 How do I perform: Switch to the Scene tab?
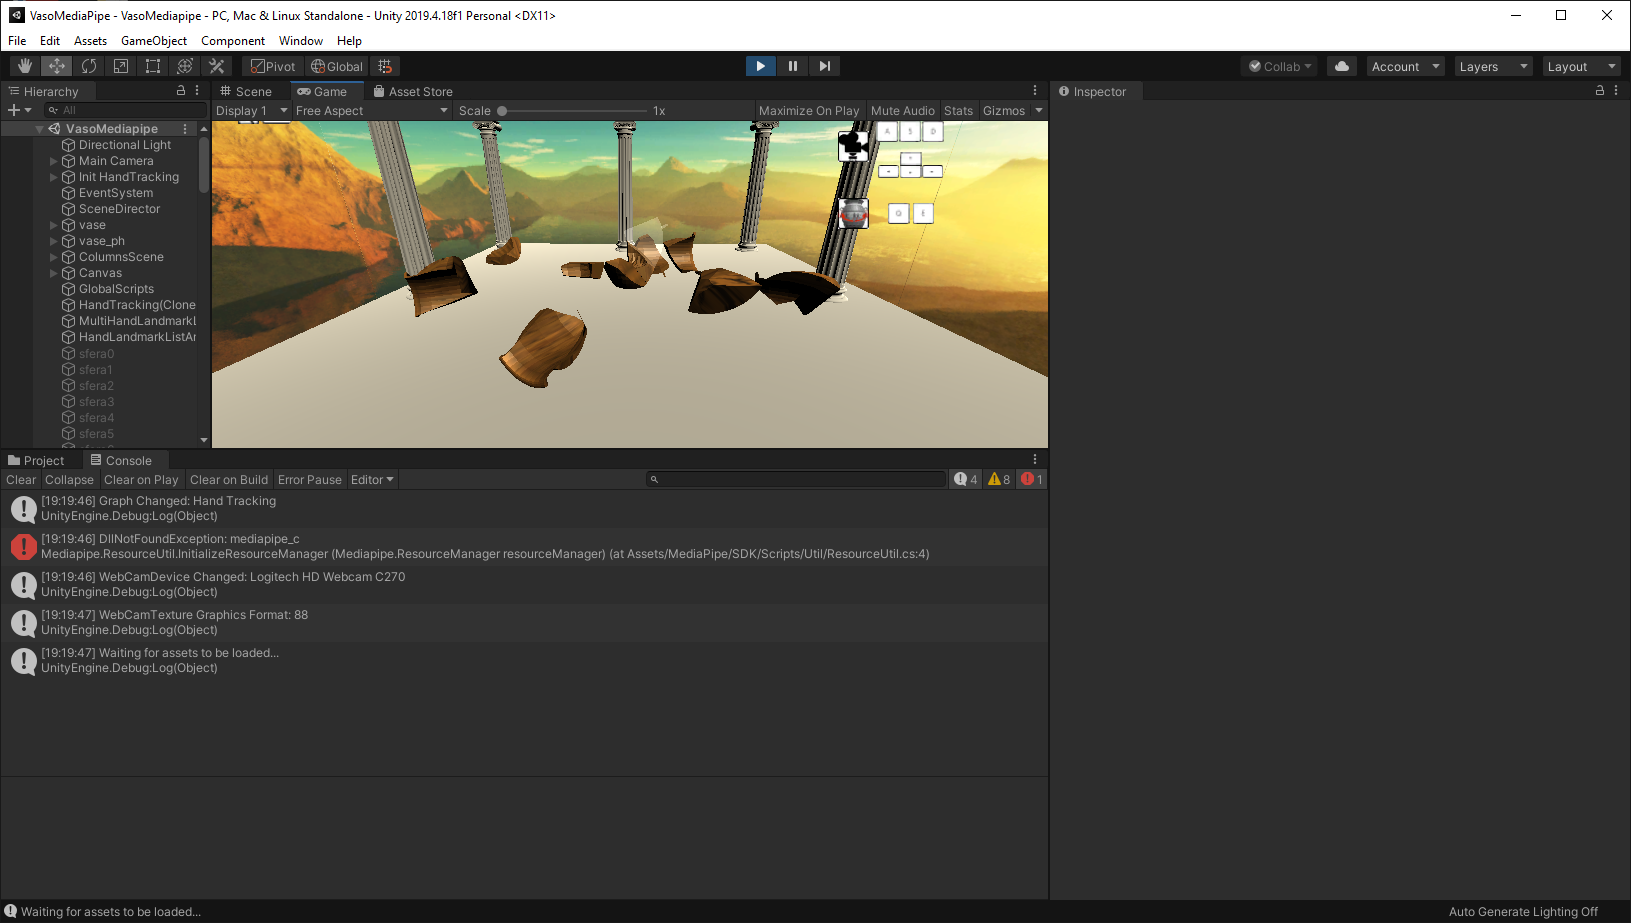point(247,91)
